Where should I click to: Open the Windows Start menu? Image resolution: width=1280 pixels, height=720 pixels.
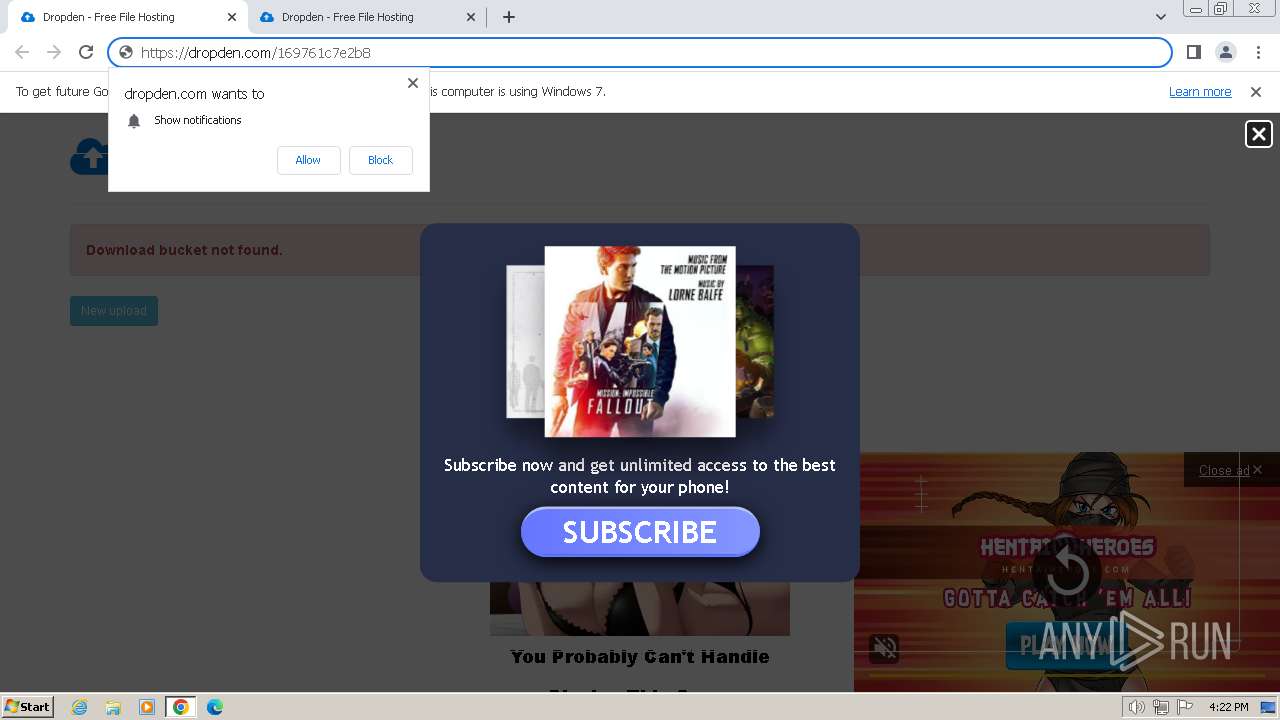coord(28,707)
